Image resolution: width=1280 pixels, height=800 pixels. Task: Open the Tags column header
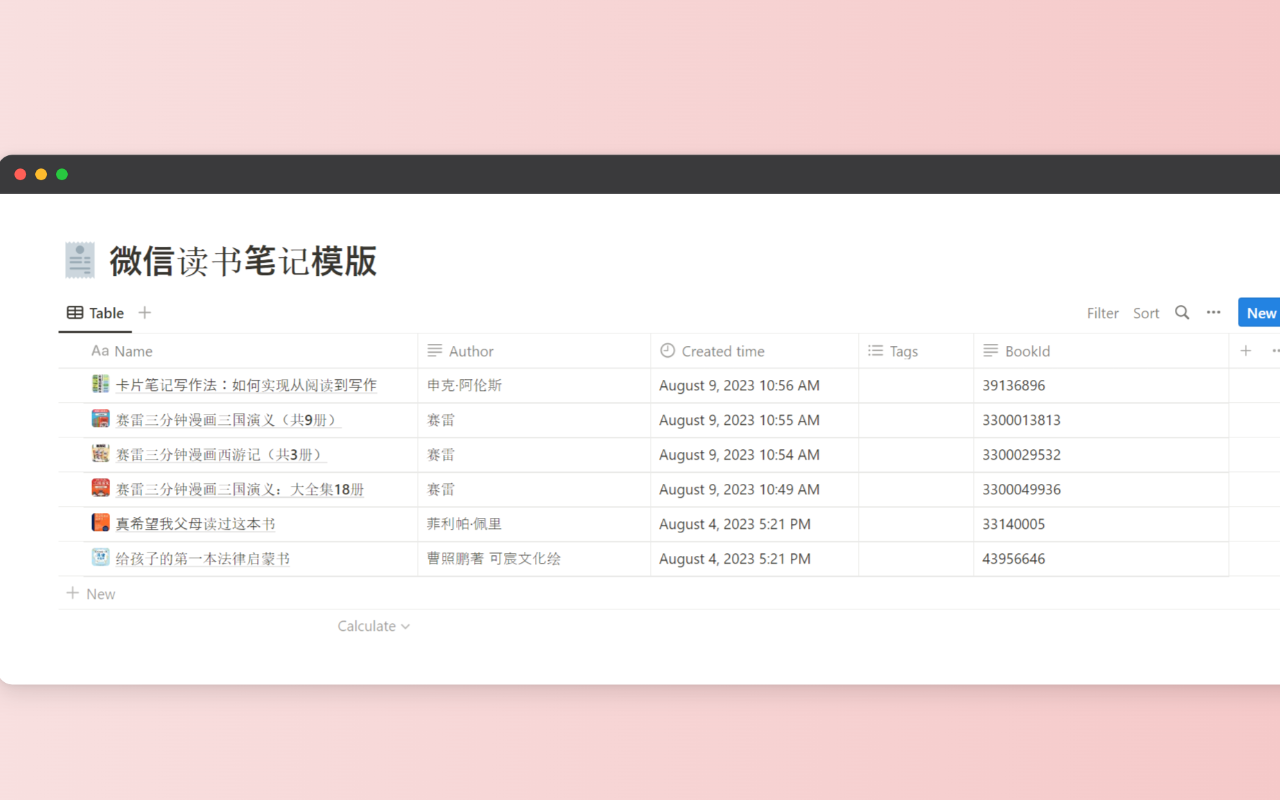pyautogui.click(x=916, y=351)
